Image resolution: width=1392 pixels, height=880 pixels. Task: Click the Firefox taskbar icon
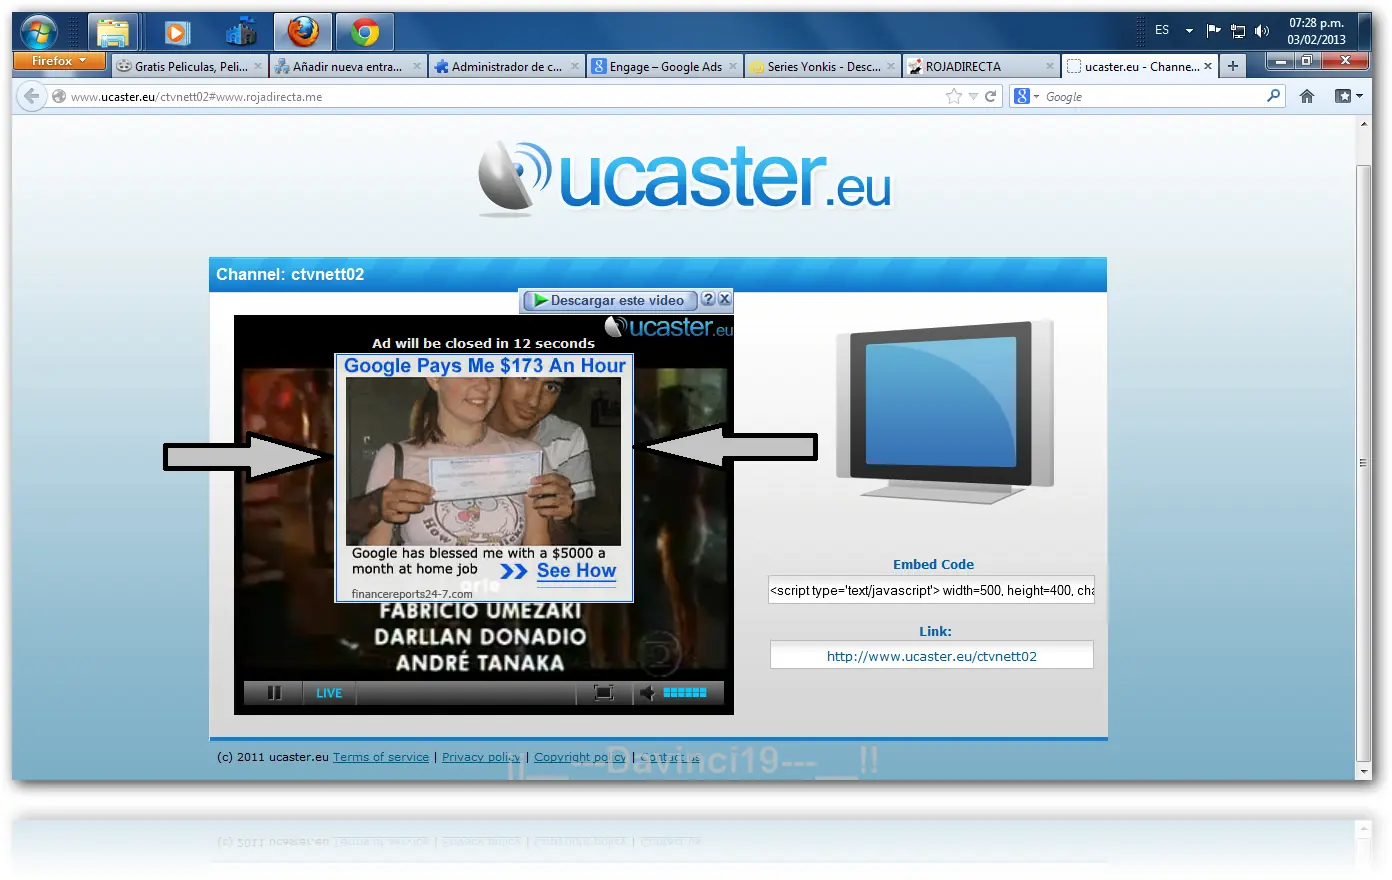tap(303, 32)
